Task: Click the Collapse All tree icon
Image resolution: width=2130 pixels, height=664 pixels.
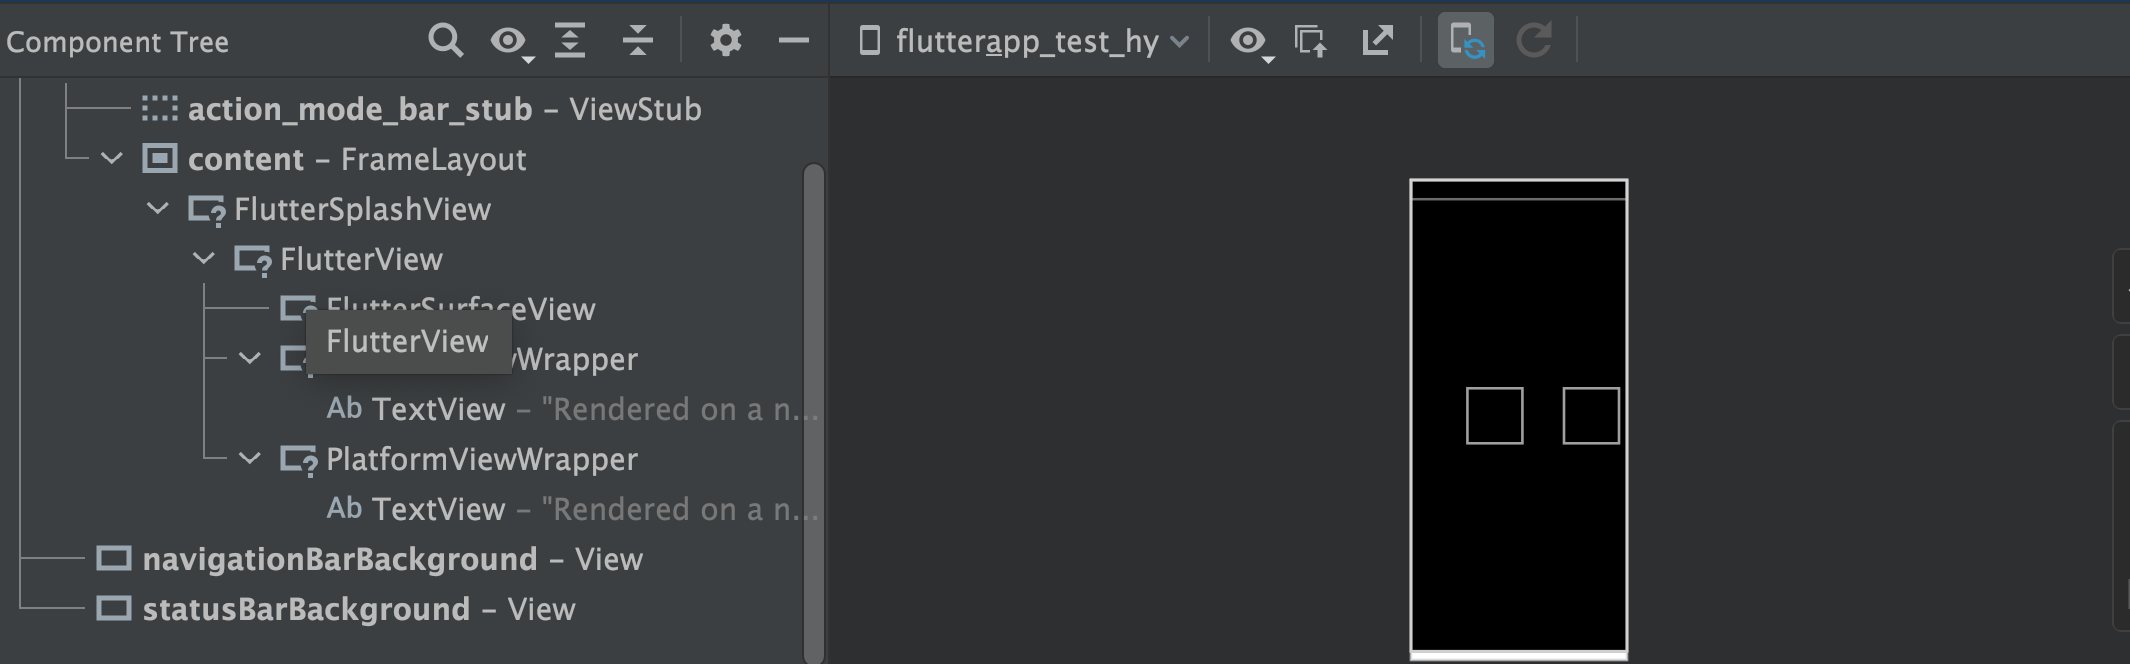Action: point(637,41)
